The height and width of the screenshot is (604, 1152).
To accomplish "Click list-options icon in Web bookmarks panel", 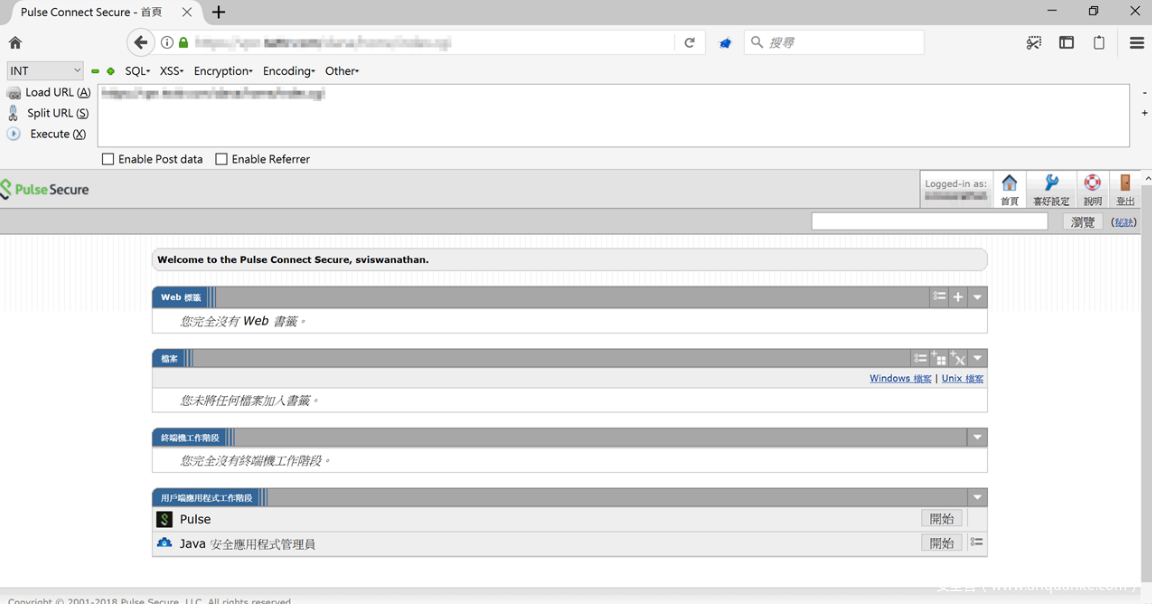I will point(939,297).
